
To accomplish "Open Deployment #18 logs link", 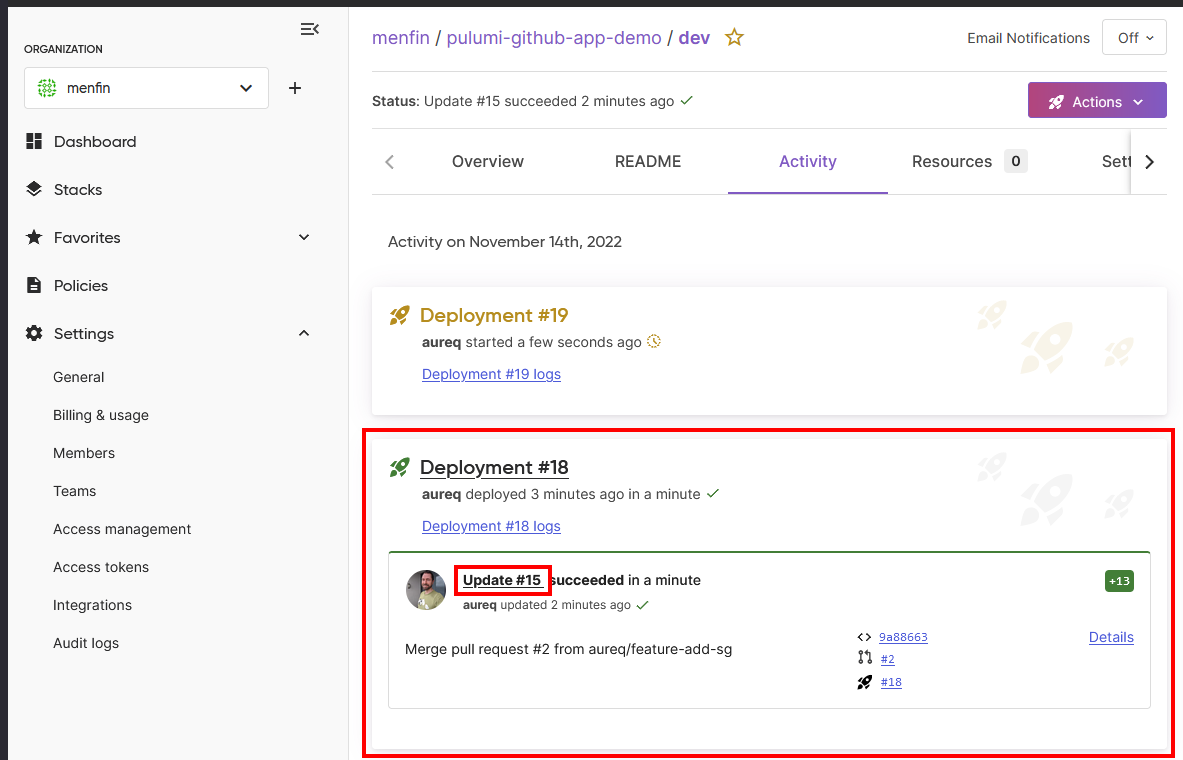I will (x=491, y=526).
